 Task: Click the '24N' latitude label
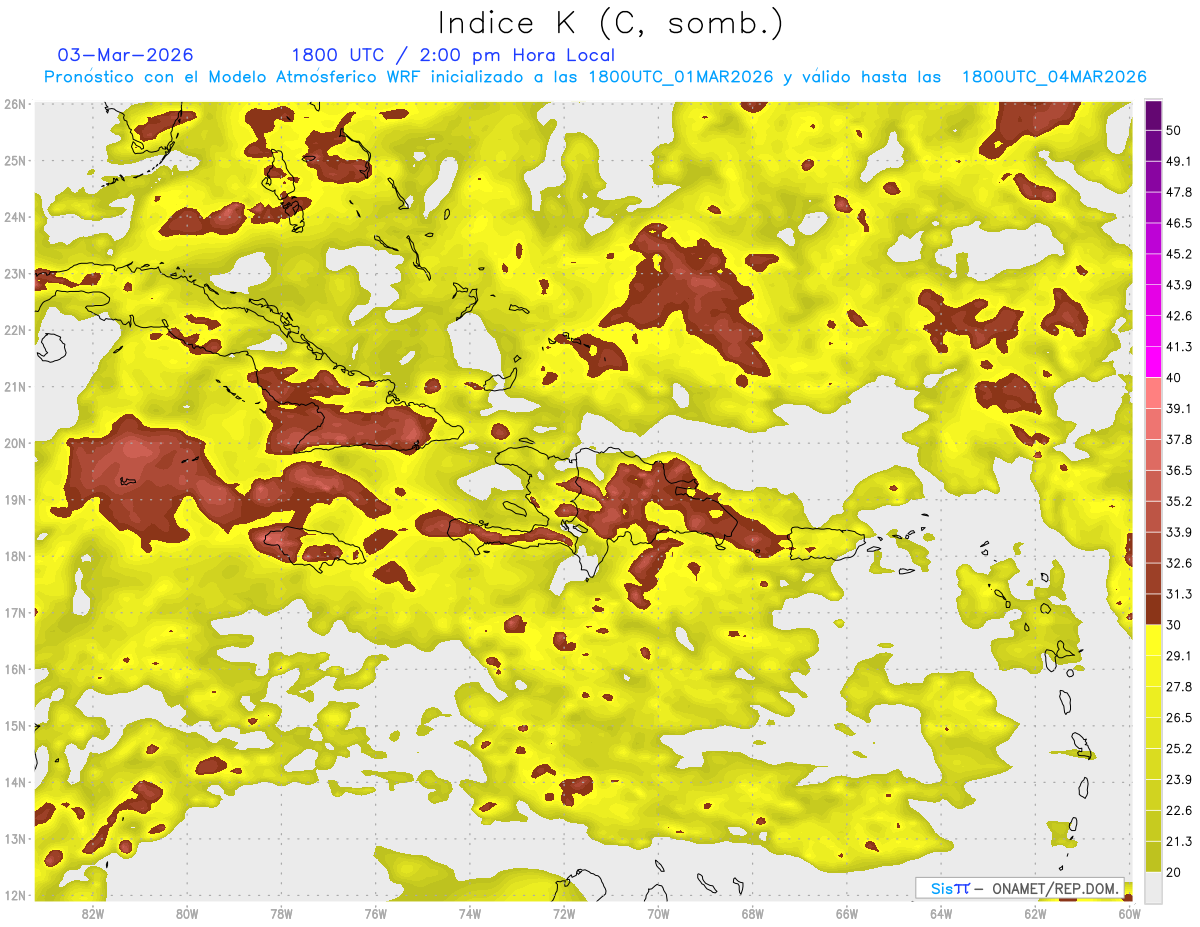click(15, 216)
